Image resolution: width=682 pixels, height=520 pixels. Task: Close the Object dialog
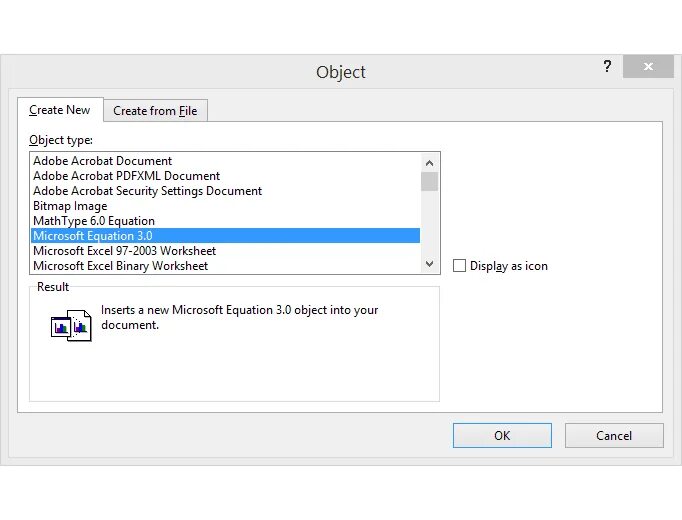click(x=648, y=66)
